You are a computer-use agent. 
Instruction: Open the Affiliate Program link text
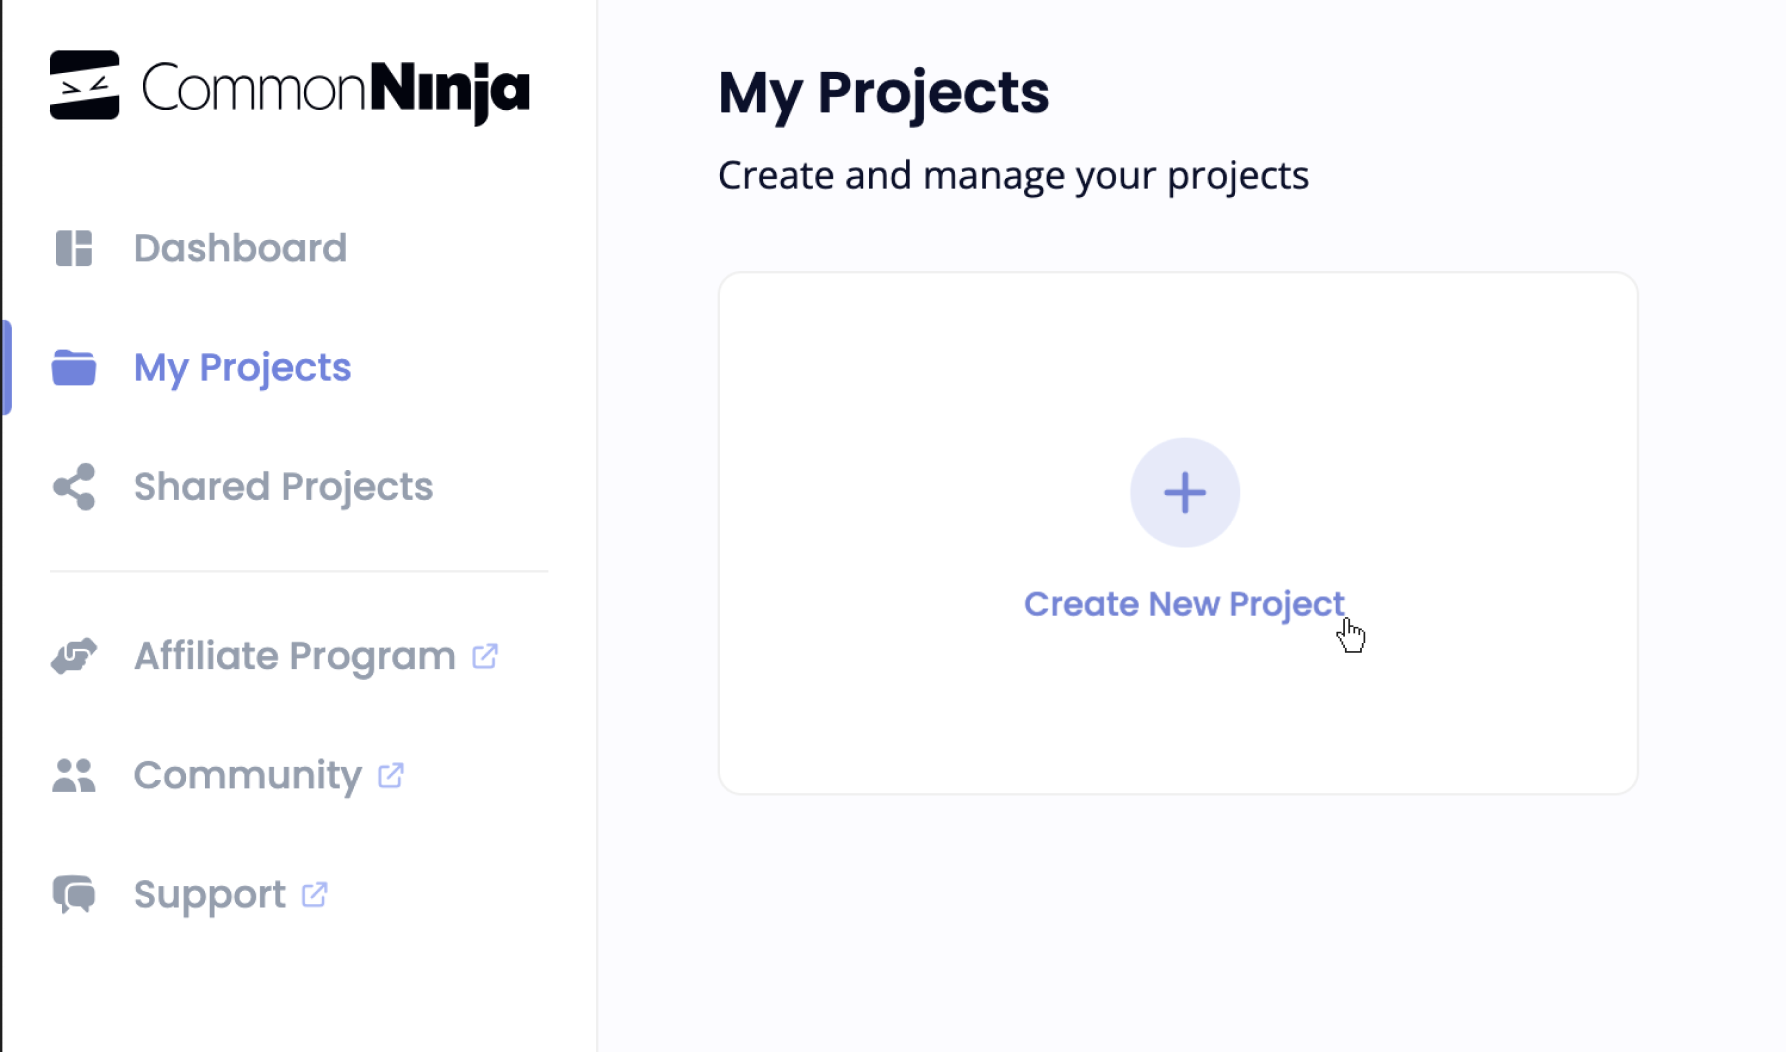point(294,656)
